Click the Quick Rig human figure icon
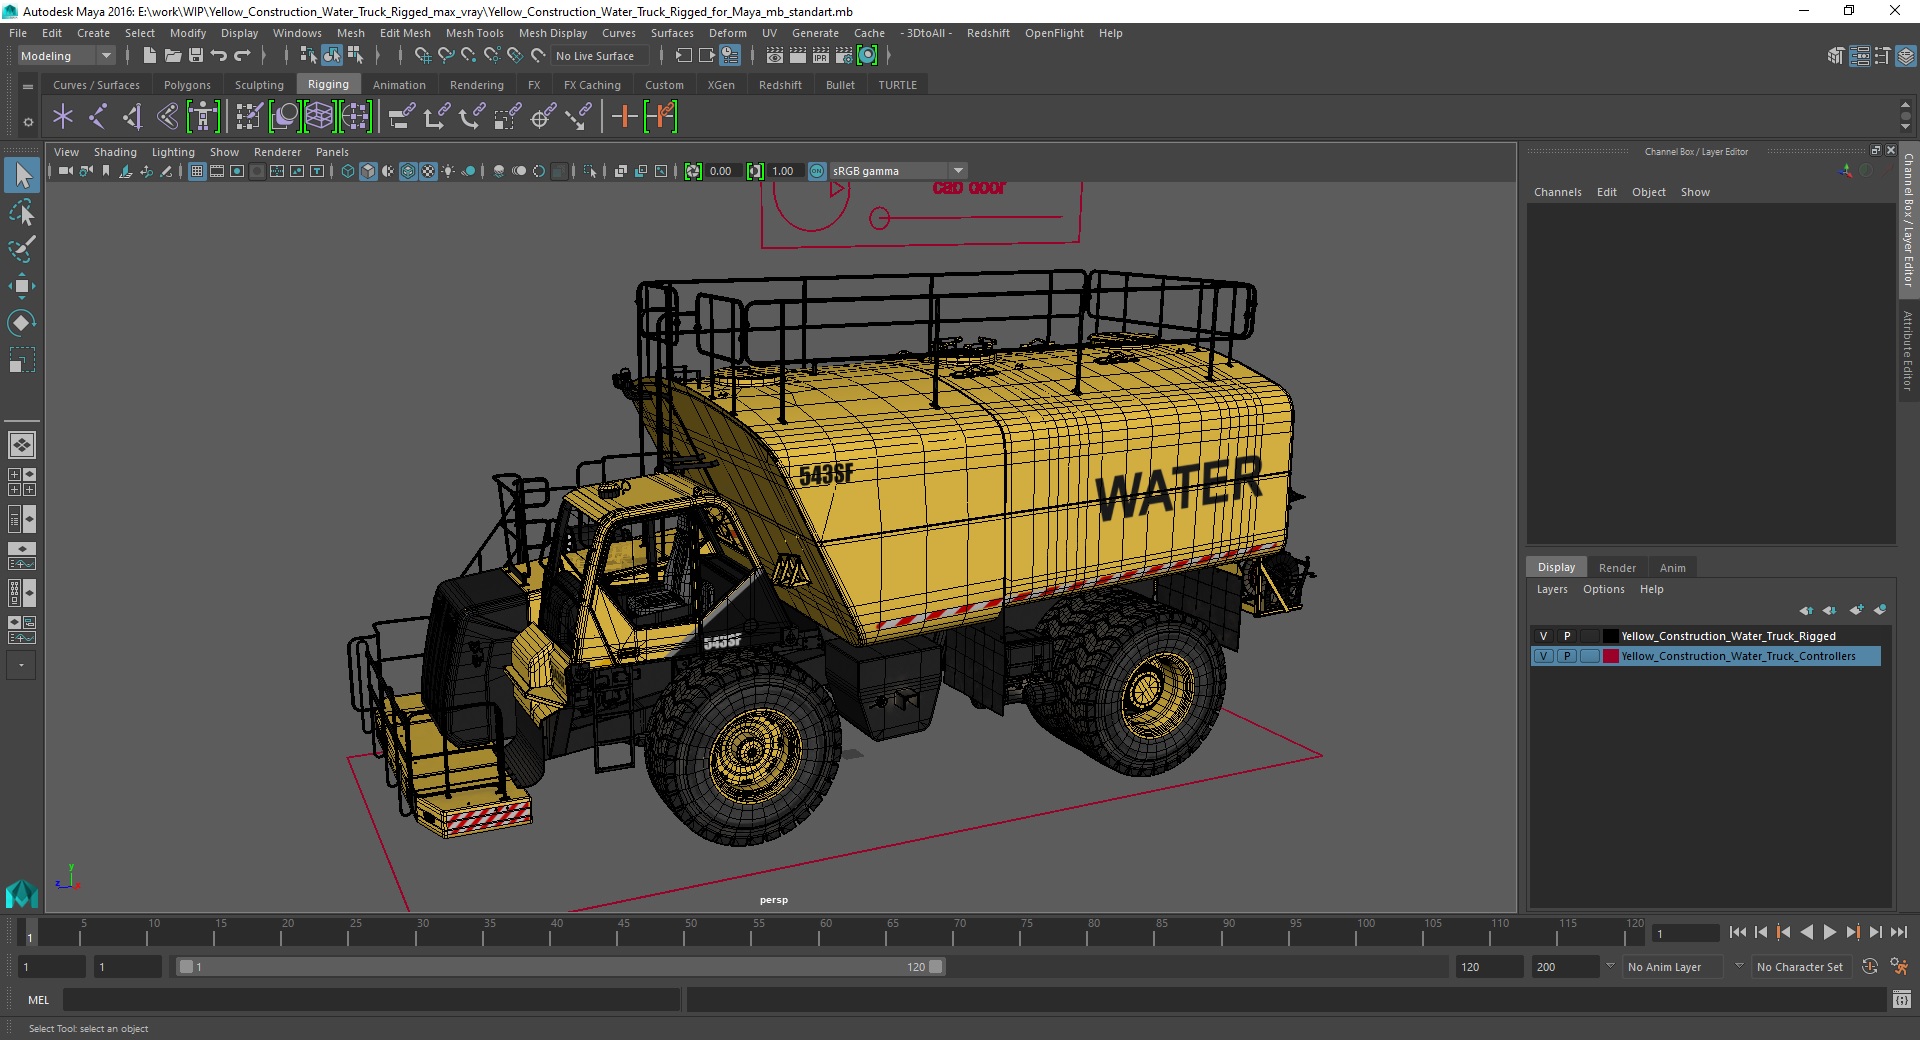The image size is (1920, 1040). point(203,117)
